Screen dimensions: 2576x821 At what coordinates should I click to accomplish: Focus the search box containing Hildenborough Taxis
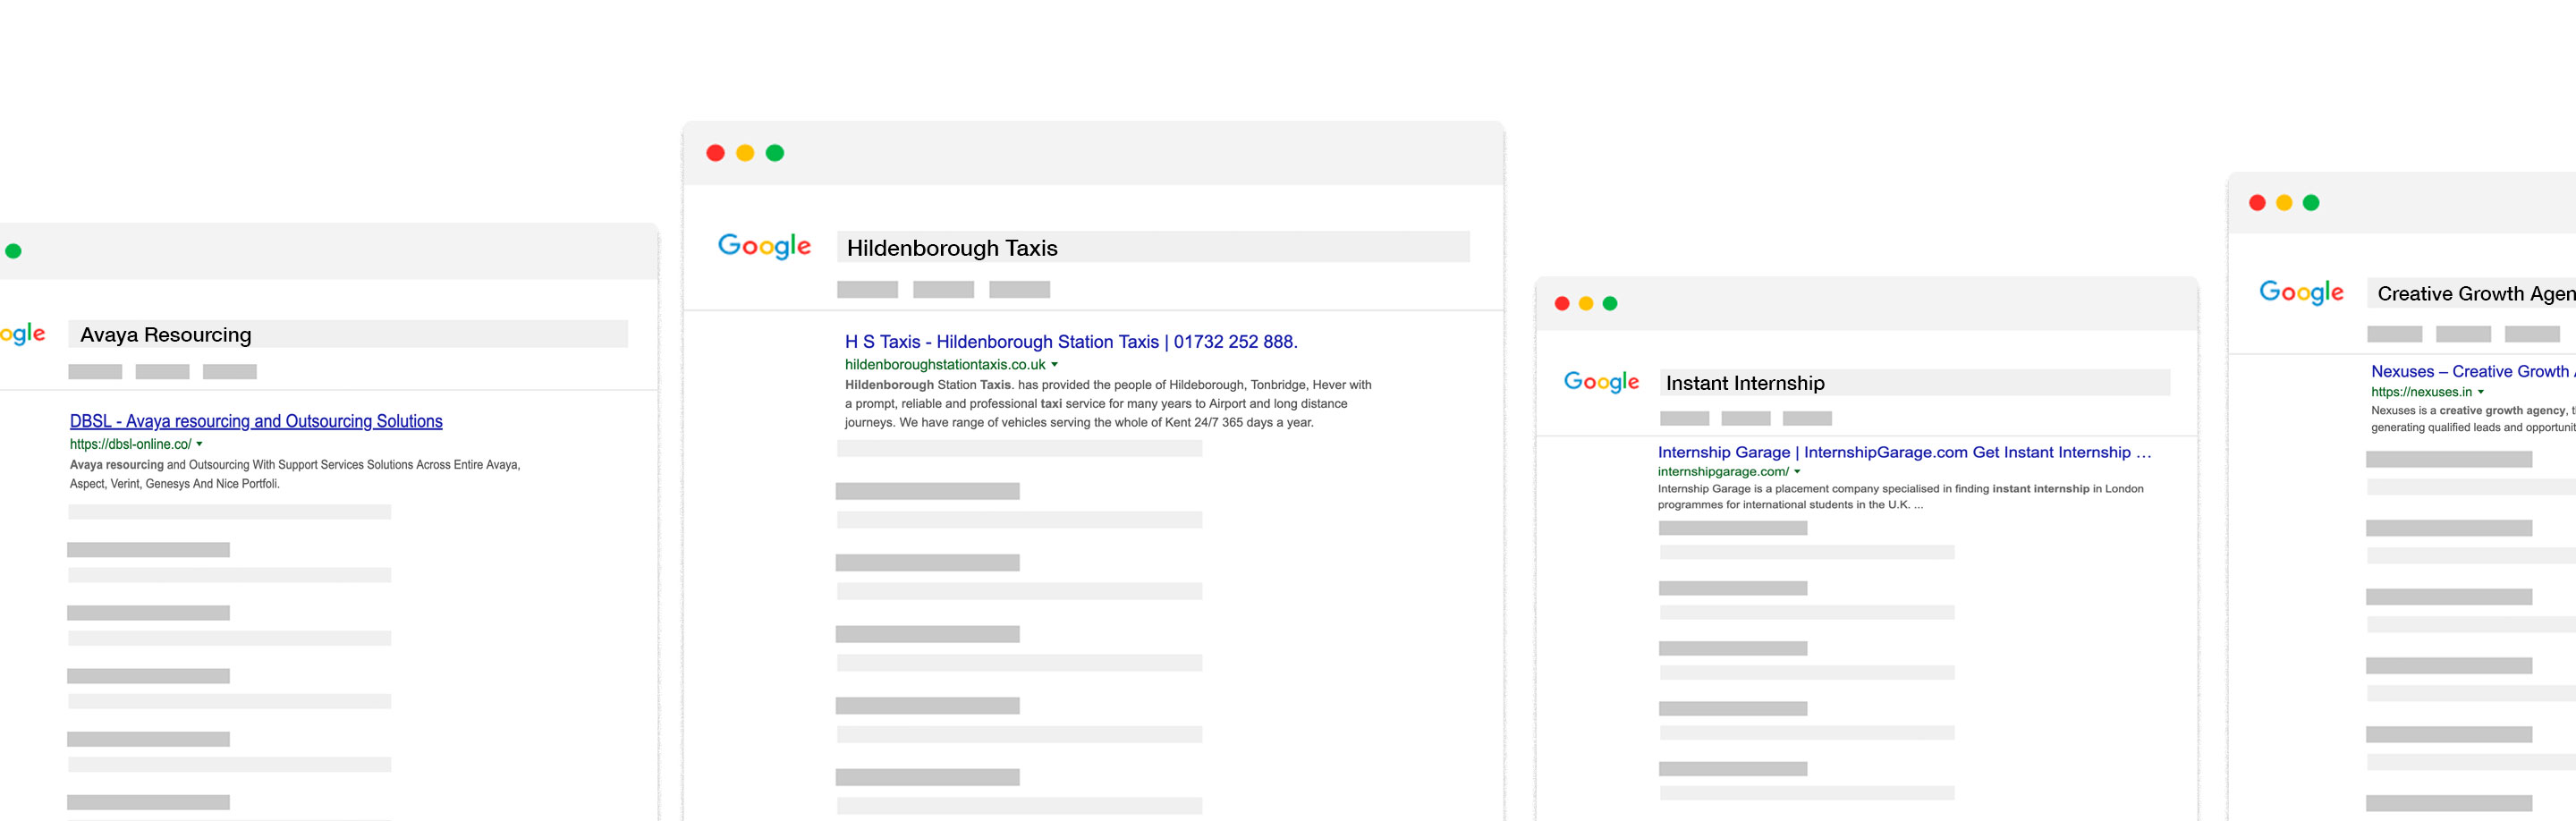tap(1152, 248)
